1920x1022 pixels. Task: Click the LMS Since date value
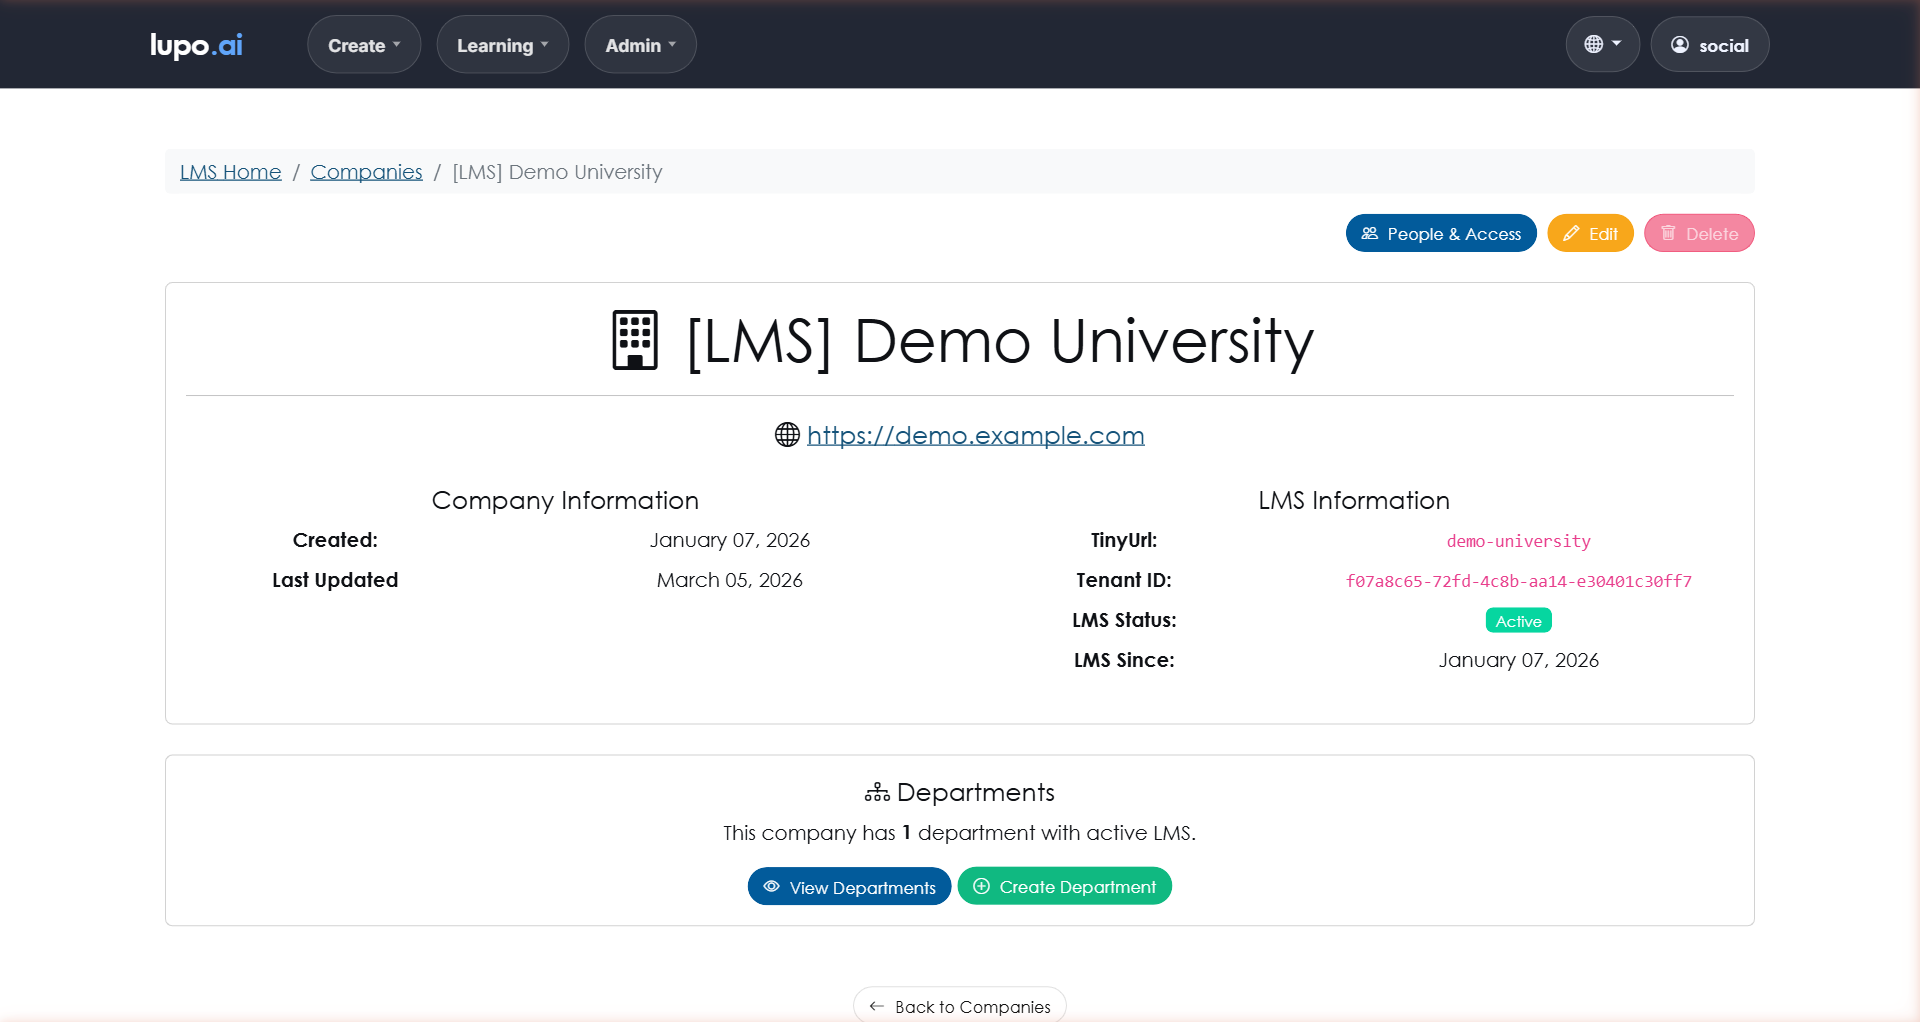click(x=1518, y=660)
